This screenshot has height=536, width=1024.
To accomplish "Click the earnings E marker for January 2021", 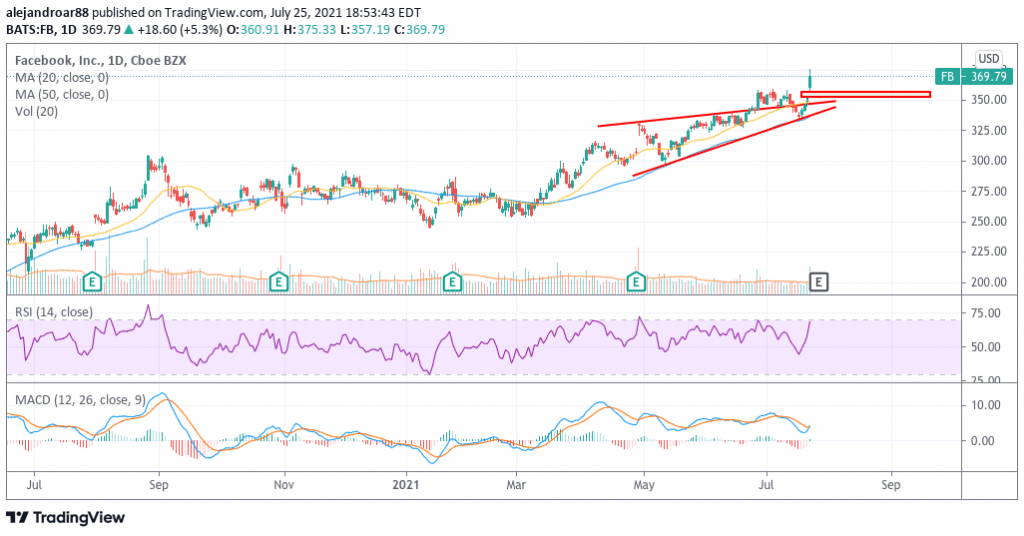I will coord(452,282).
